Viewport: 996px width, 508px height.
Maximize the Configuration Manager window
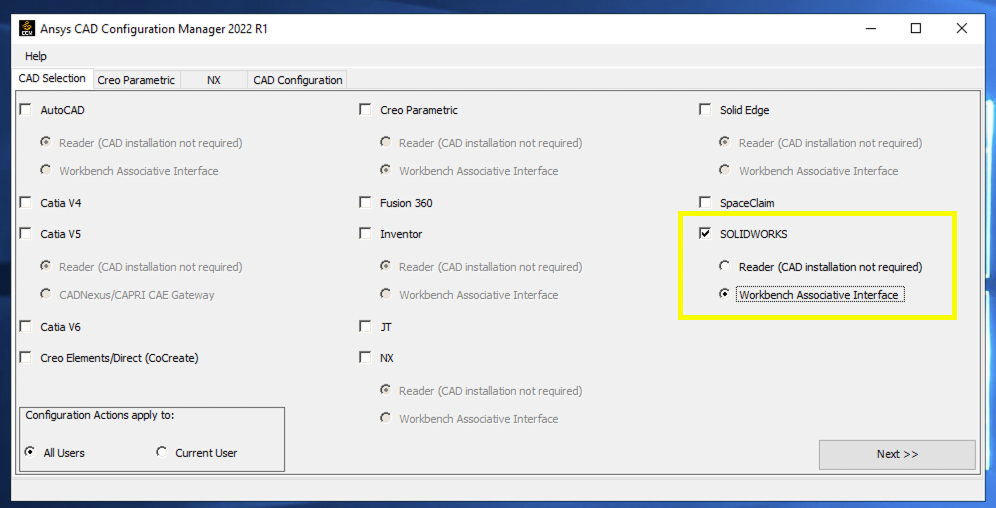pyautogui.click(x=915, y=29)
